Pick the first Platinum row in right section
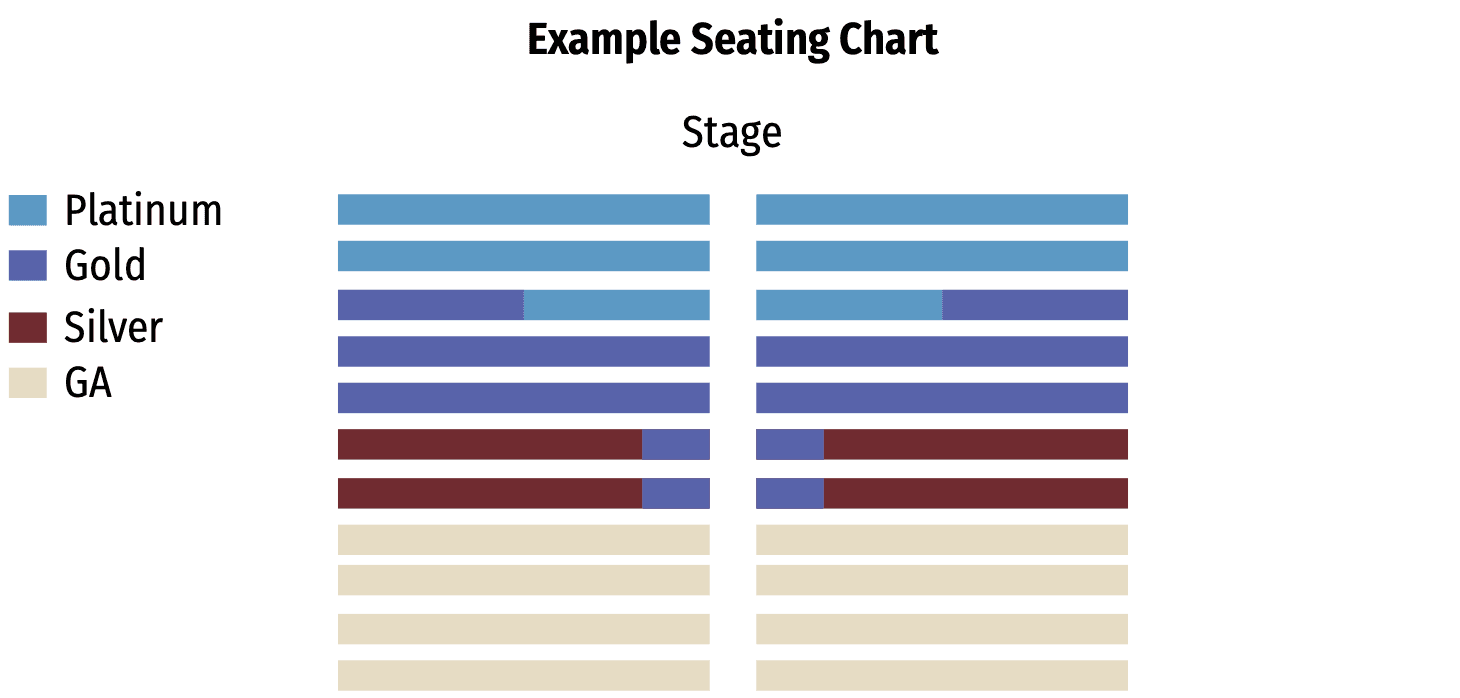 (941, 210)
